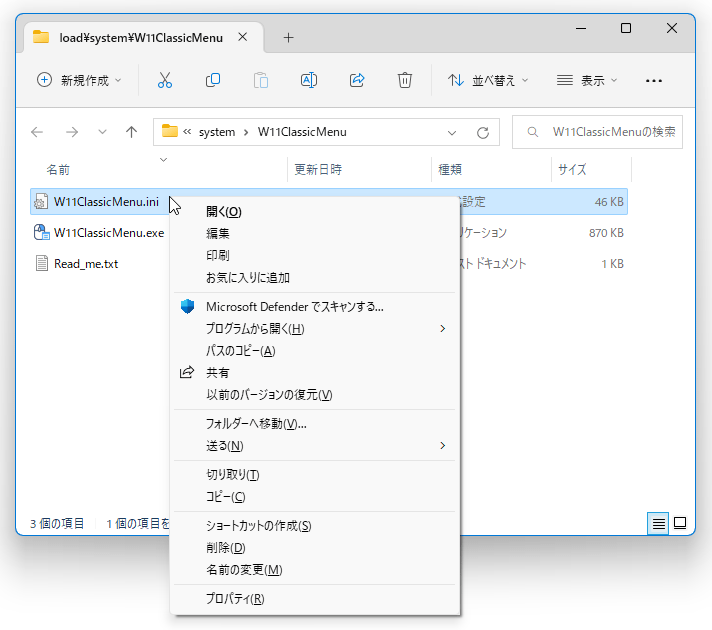
Task: Click the 46 KB size value
Action: (x=609, y=202)
